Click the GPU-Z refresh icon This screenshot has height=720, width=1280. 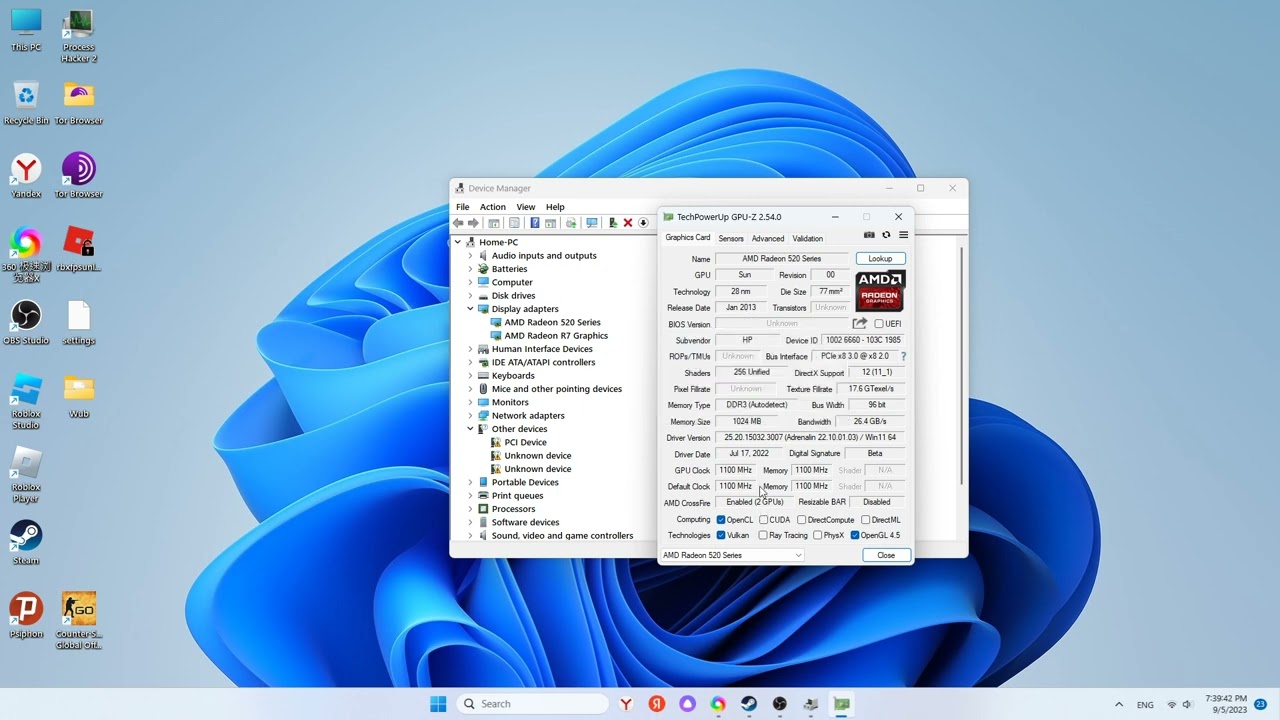(886, 235)
